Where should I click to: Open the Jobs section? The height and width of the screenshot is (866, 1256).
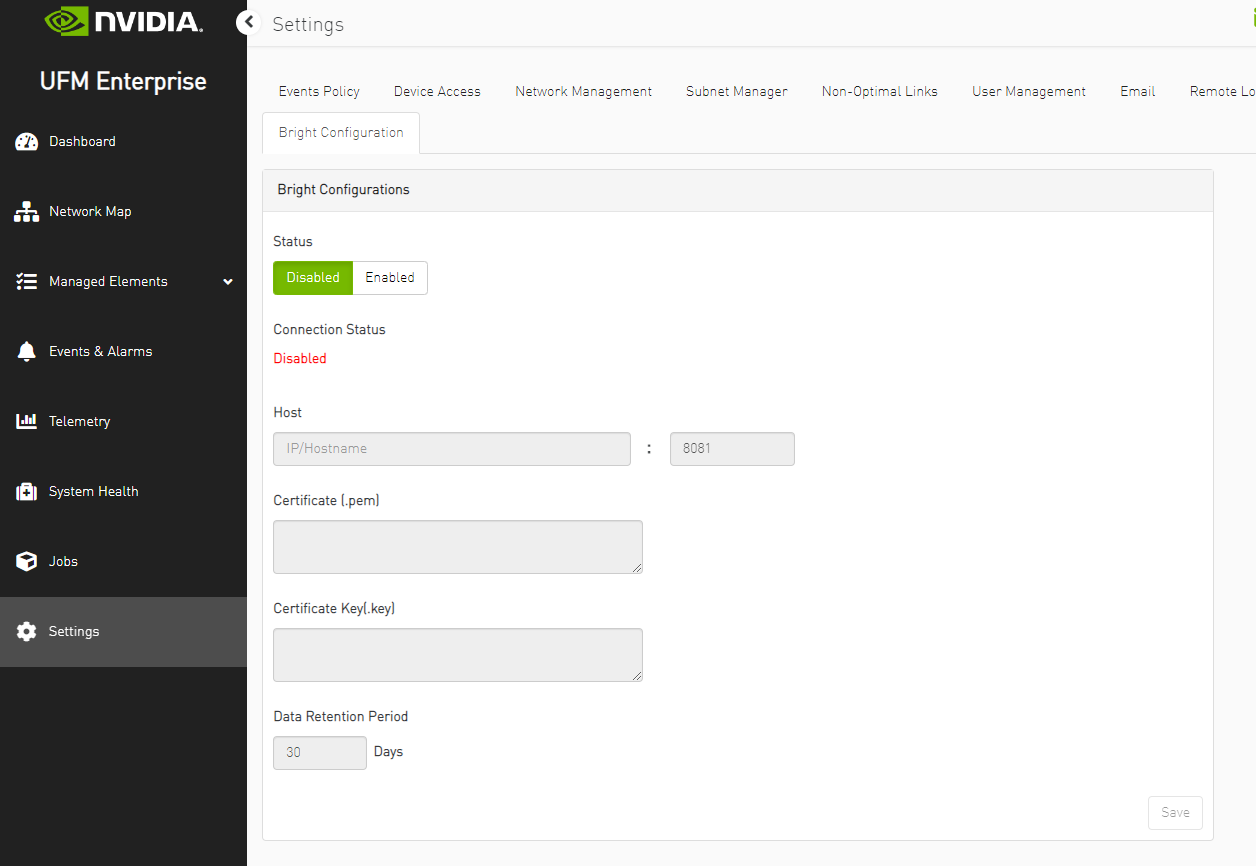63,561
